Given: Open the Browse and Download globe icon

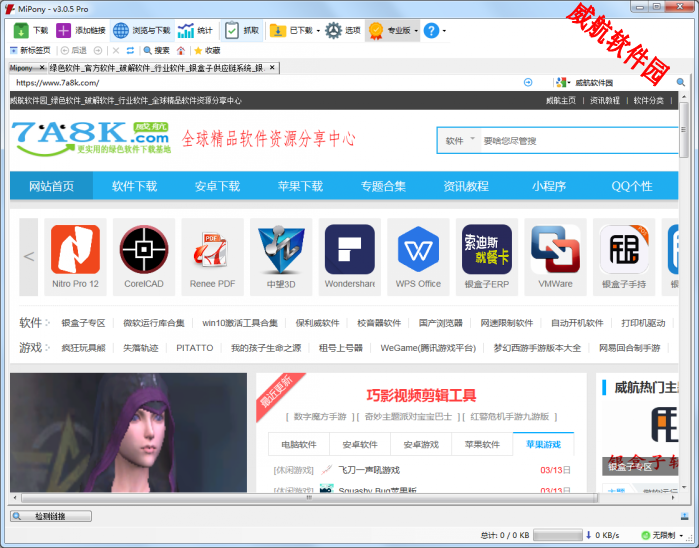Looking at the screenshot, I should [121, 31].
